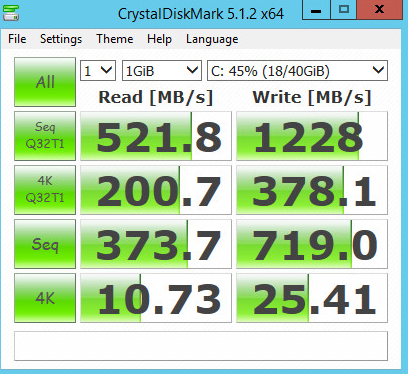
Task: Open the test size dropdown showing 1GiB
Action: (162, 71)
